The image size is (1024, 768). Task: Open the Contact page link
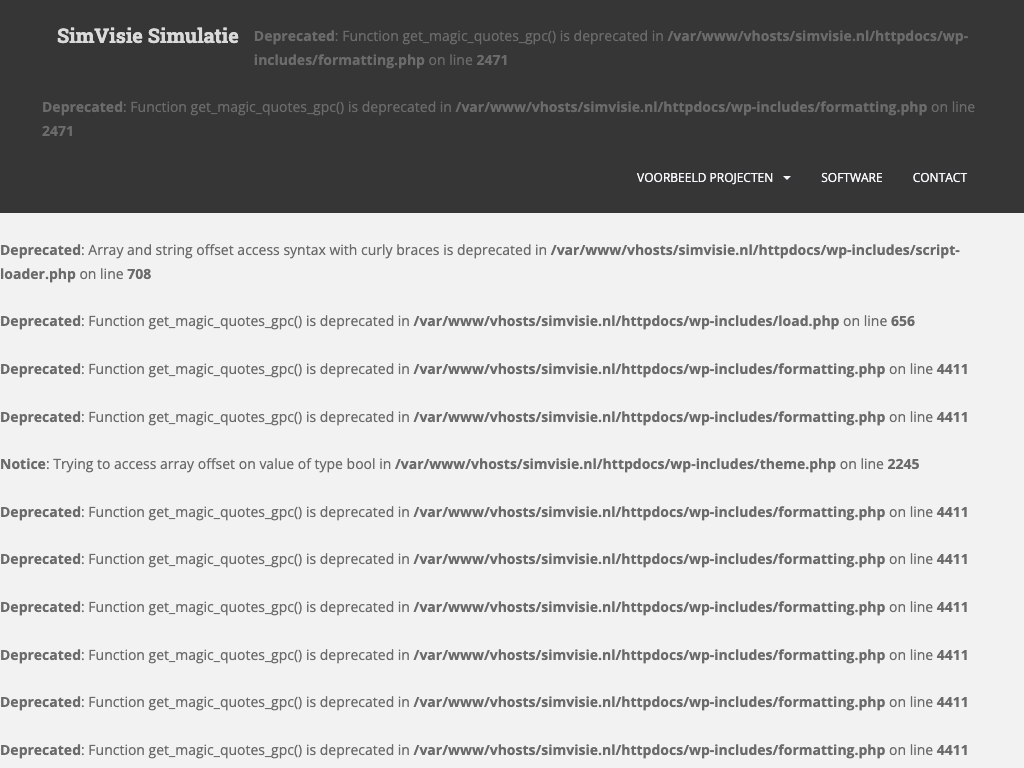[x=939, y=178]
